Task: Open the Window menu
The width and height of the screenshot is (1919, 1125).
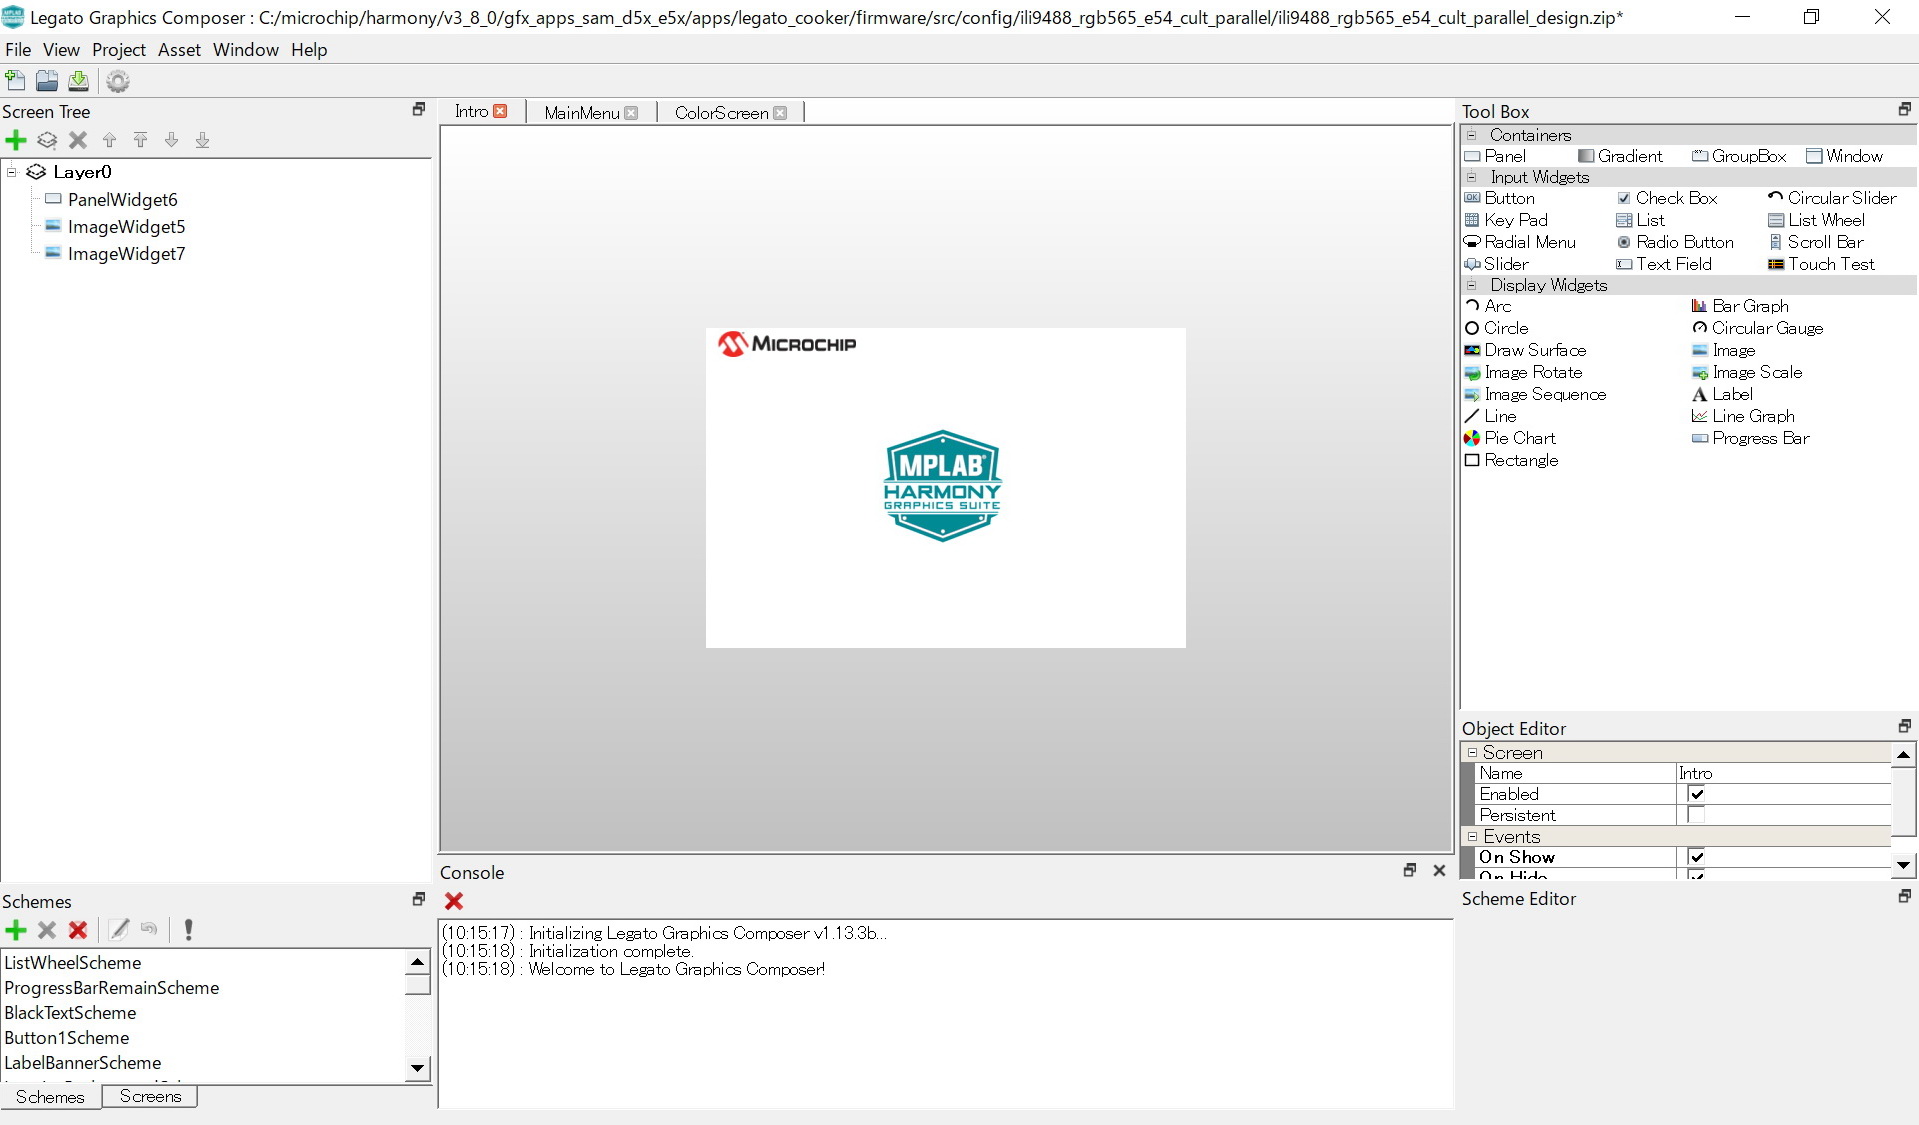Action: coord(245,50)
